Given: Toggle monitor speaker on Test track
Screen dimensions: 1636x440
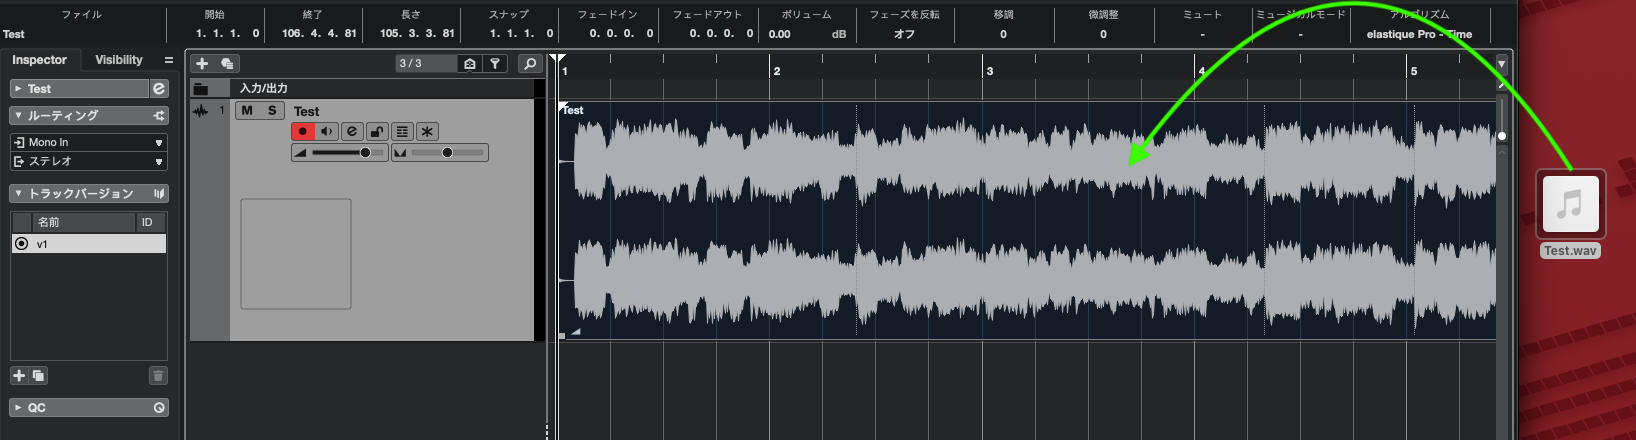Looking at the screenshot, I should pyautogui.click(x=327, y=131).
